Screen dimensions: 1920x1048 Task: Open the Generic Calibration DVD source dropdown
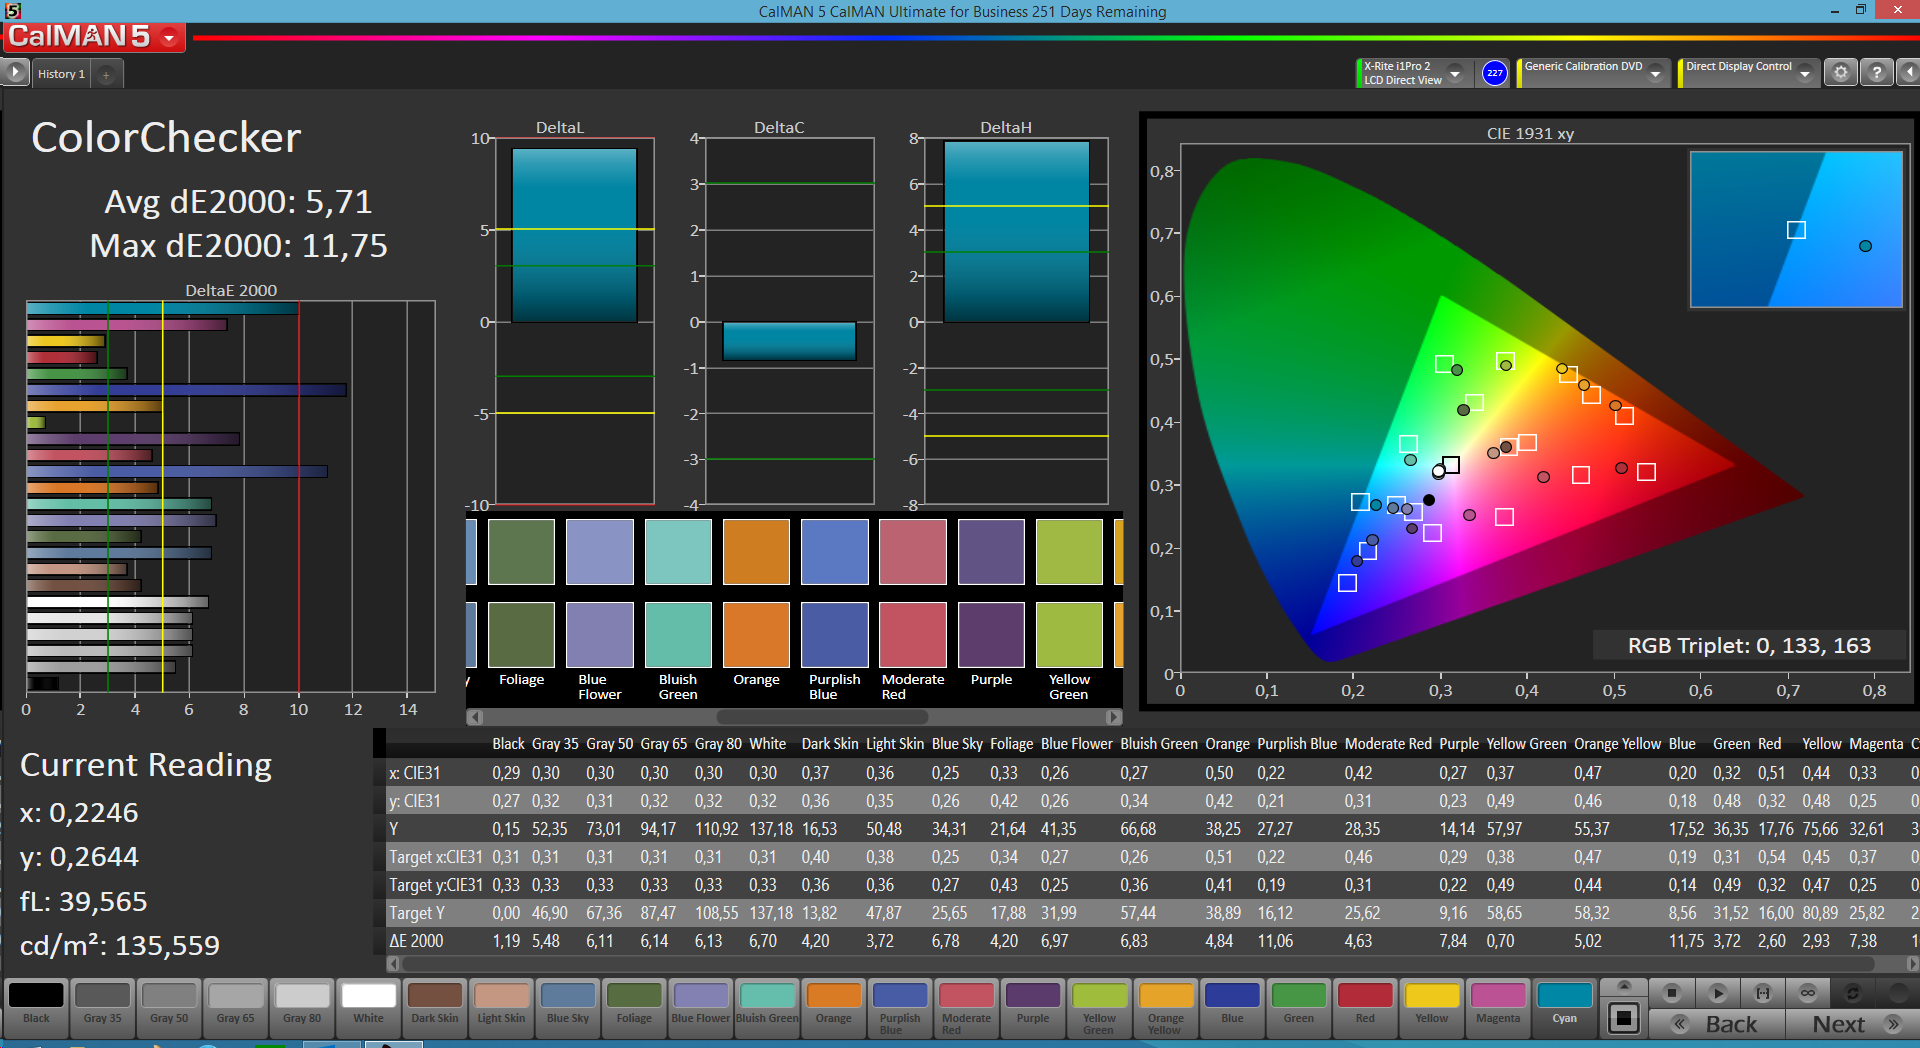tap(1656, 74)
